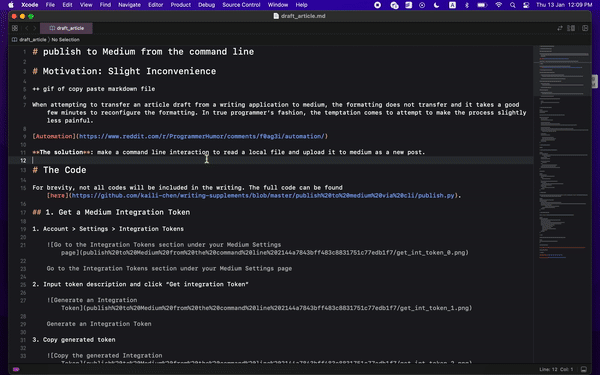This screenshot has height=375, width=600.
Task: Click the WeChat menu bar icon
Action: point(394,5)
